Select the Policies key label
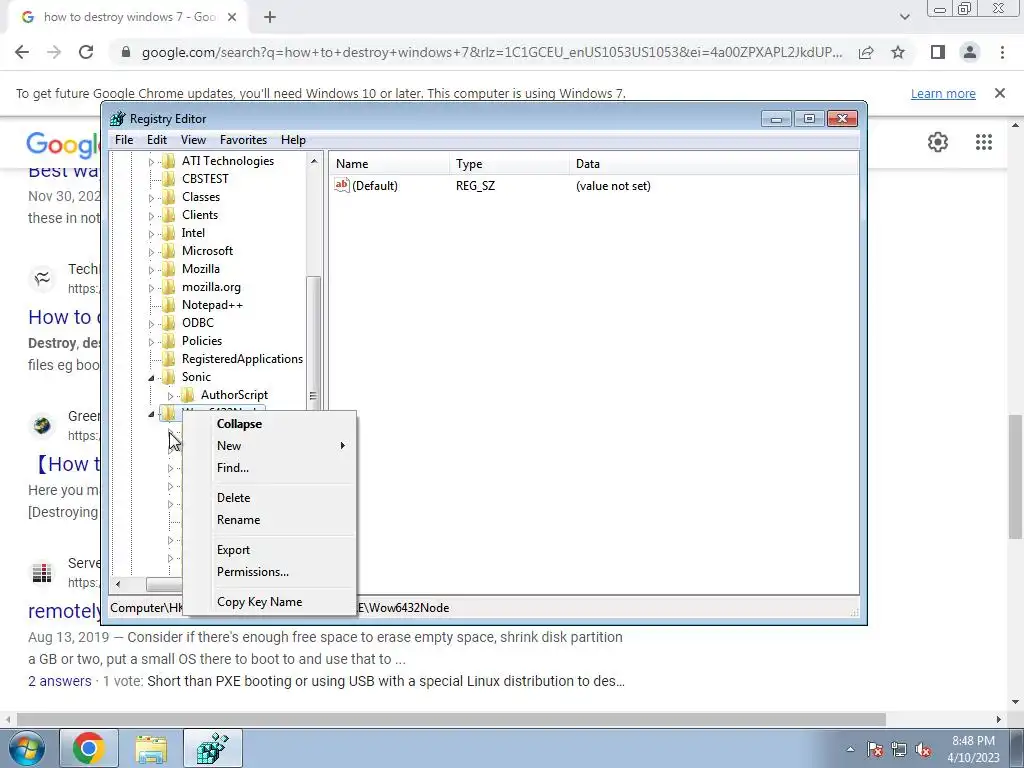Screen dimensions: 1024x768 click(x=202, y=341)
